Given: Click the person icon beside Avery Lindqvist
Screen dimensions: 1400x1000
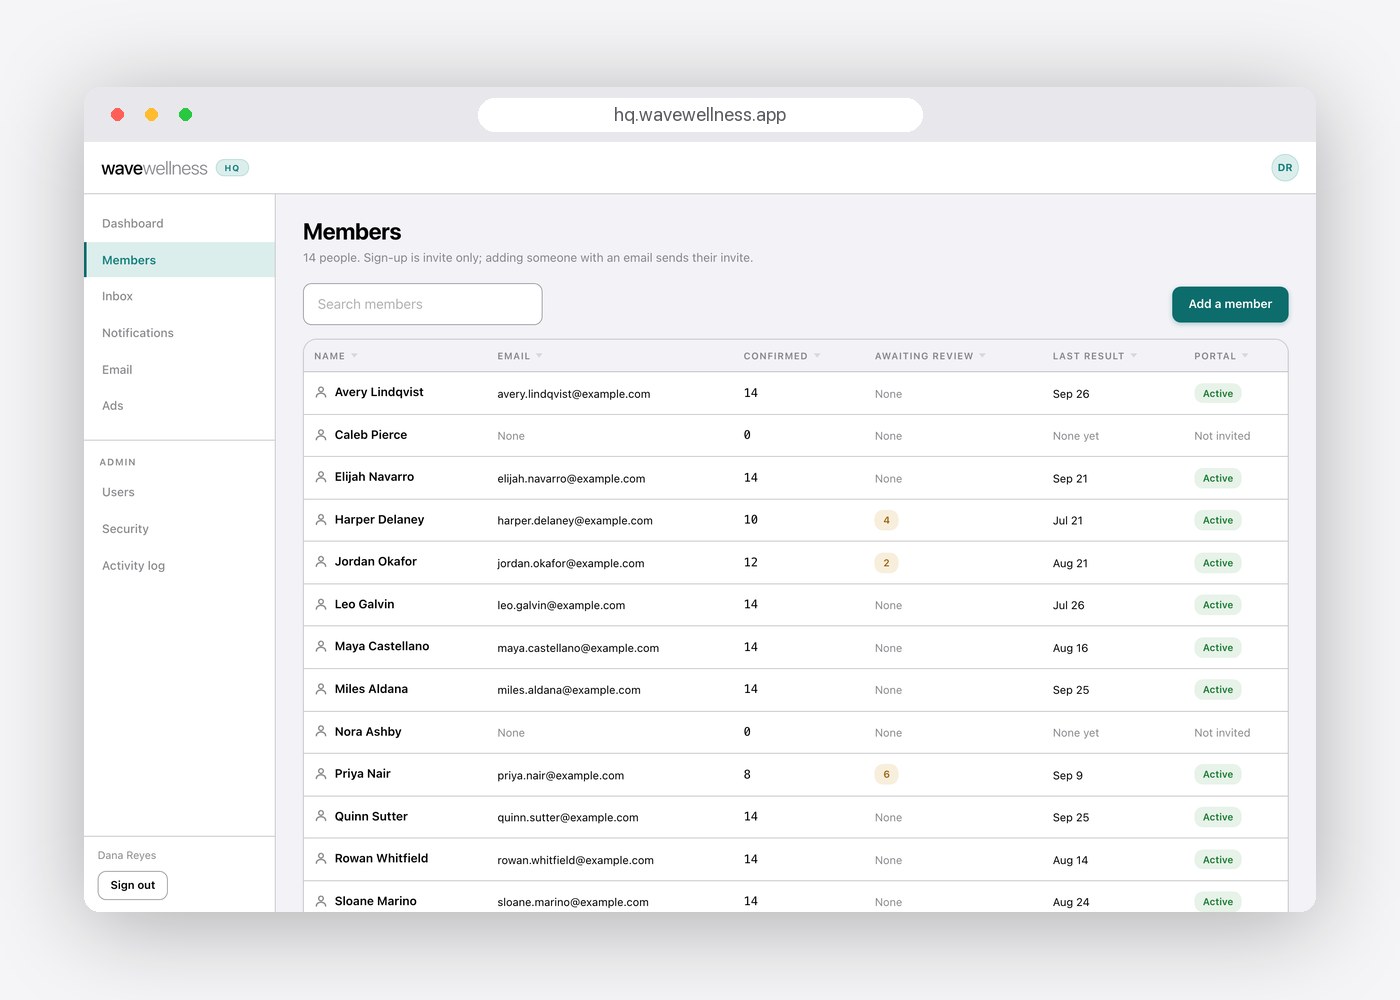Looking at the screenshot, I should pos(321,393).
